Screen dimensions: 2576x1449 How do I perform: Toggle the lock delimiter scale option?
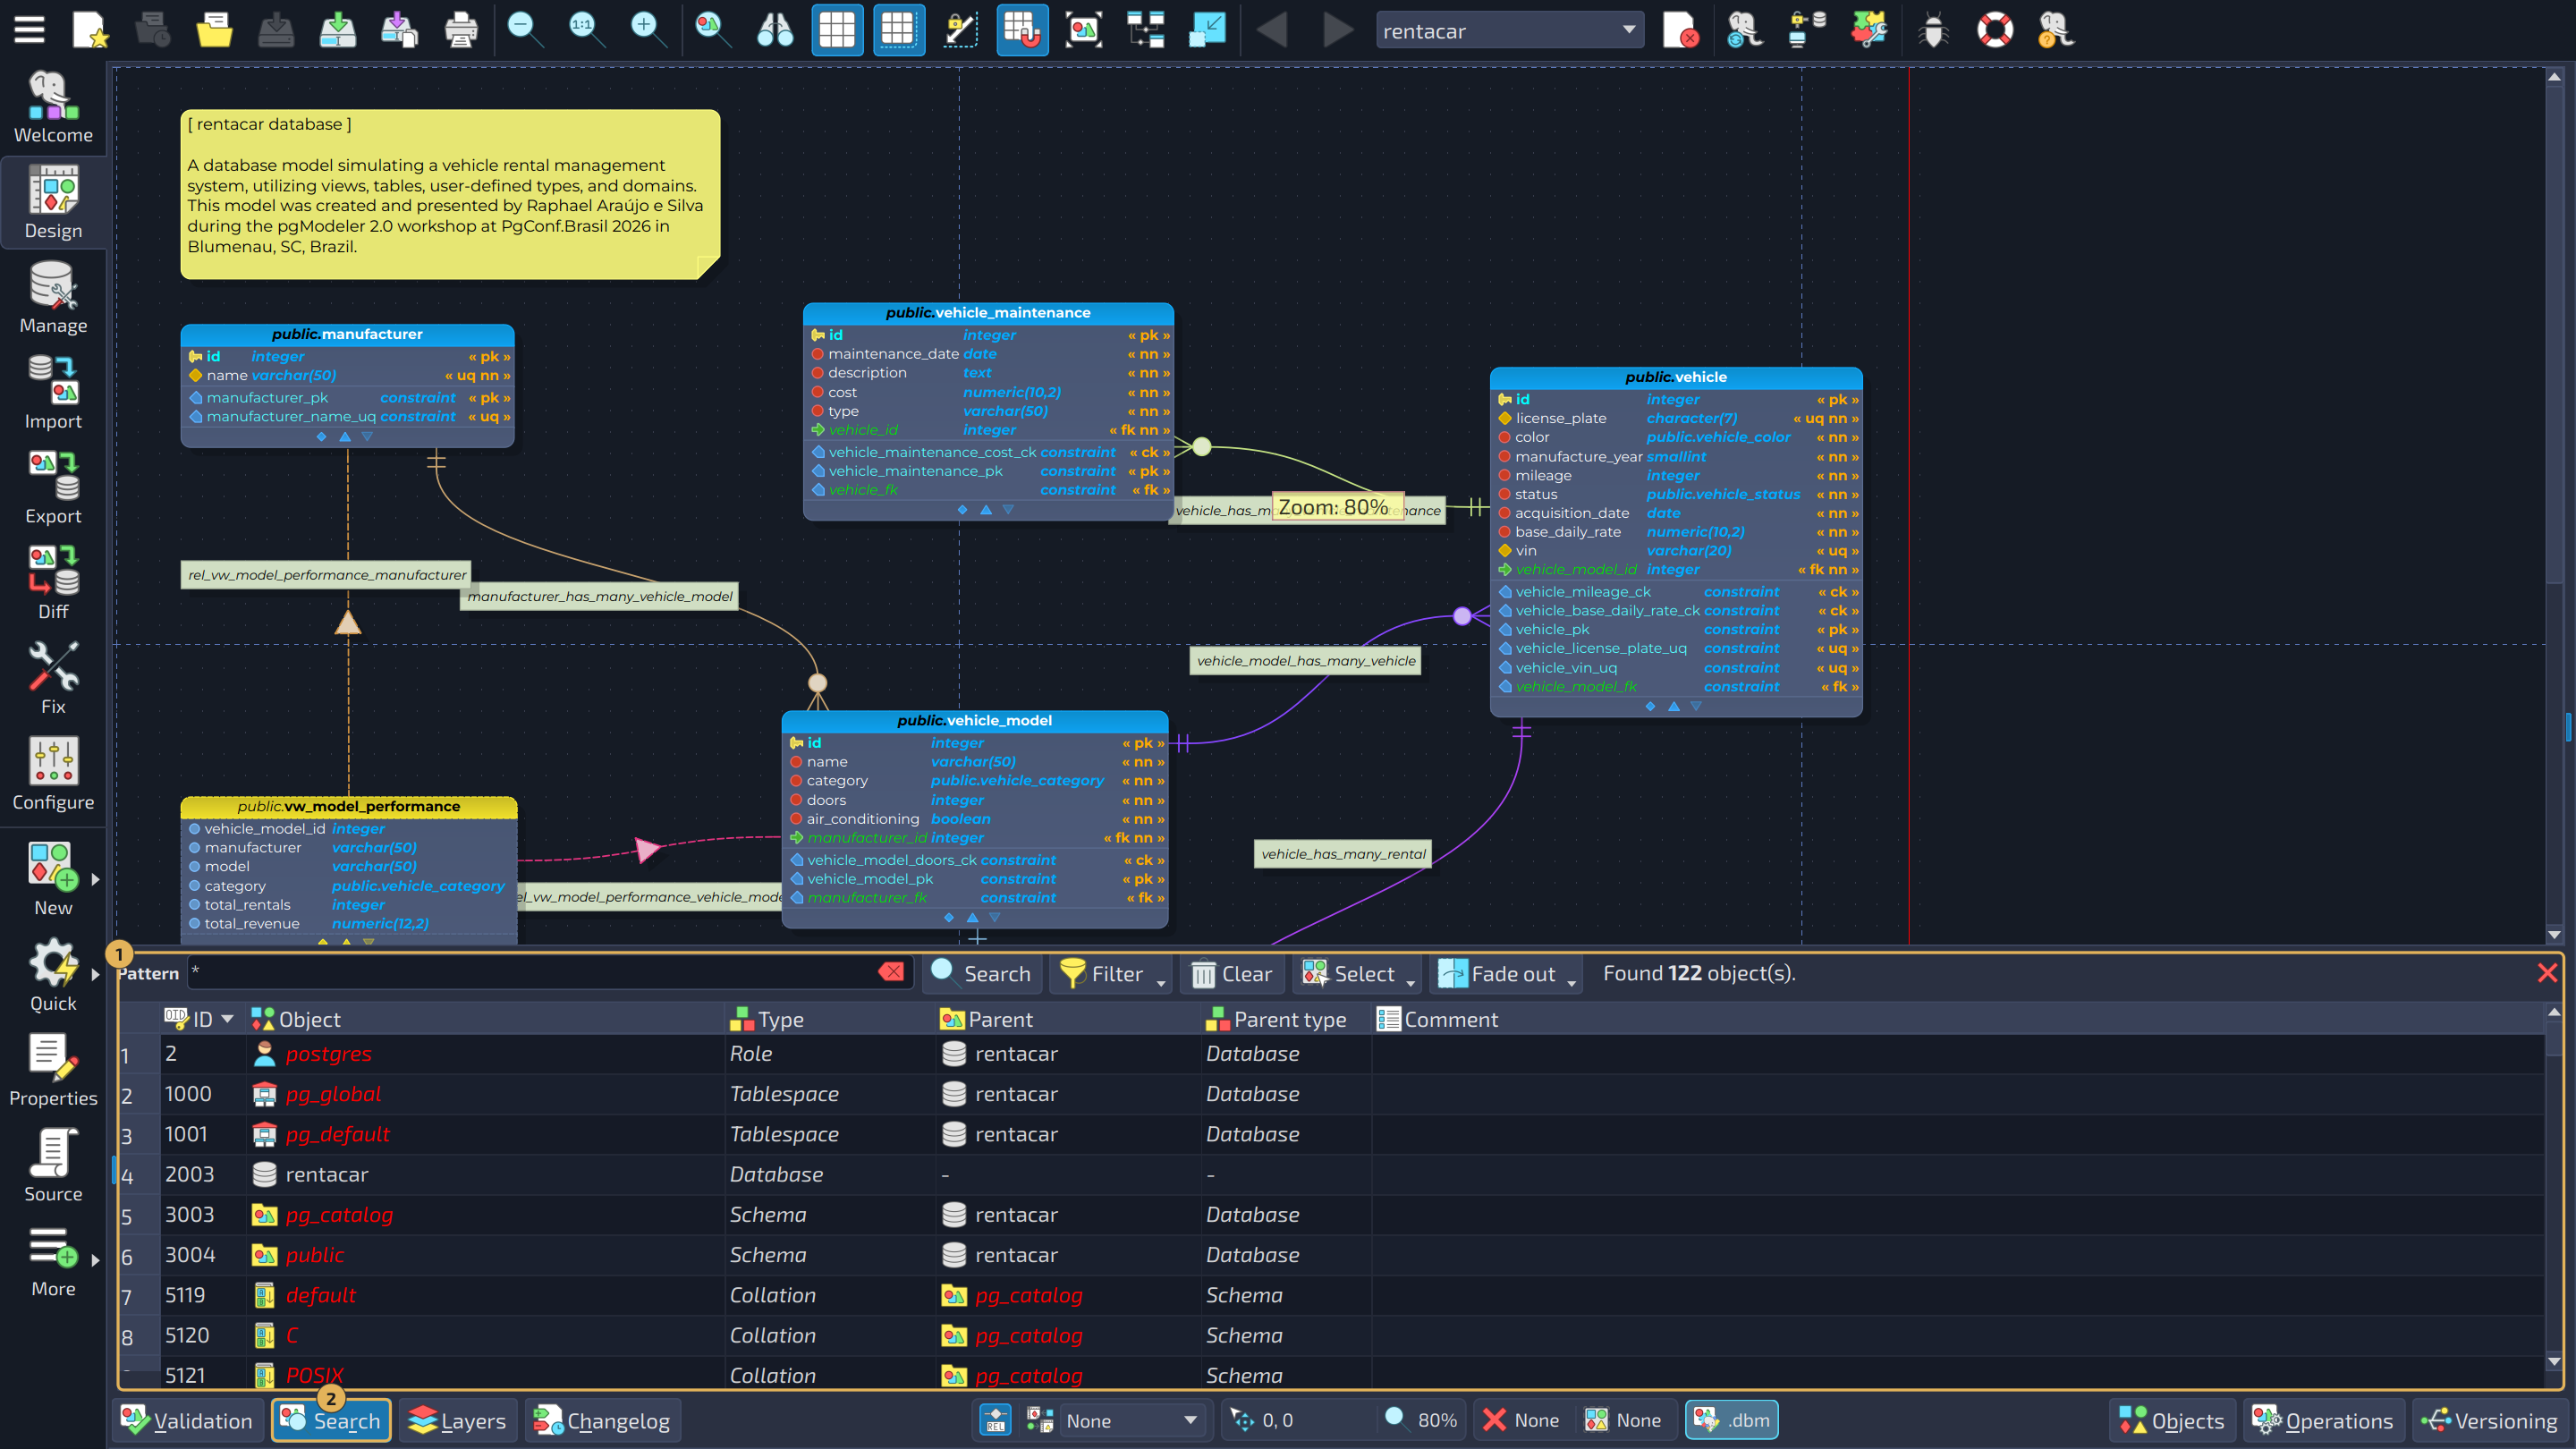coord(960,30)
